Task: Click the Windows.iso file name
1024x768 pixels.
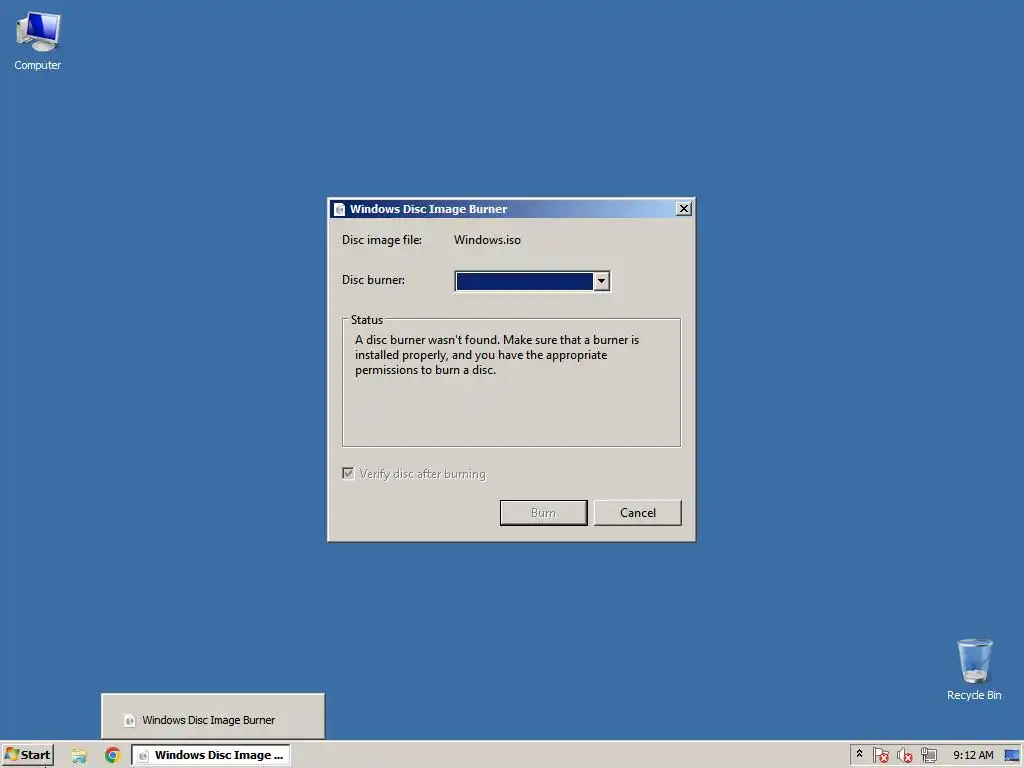Action: point(487,240)
